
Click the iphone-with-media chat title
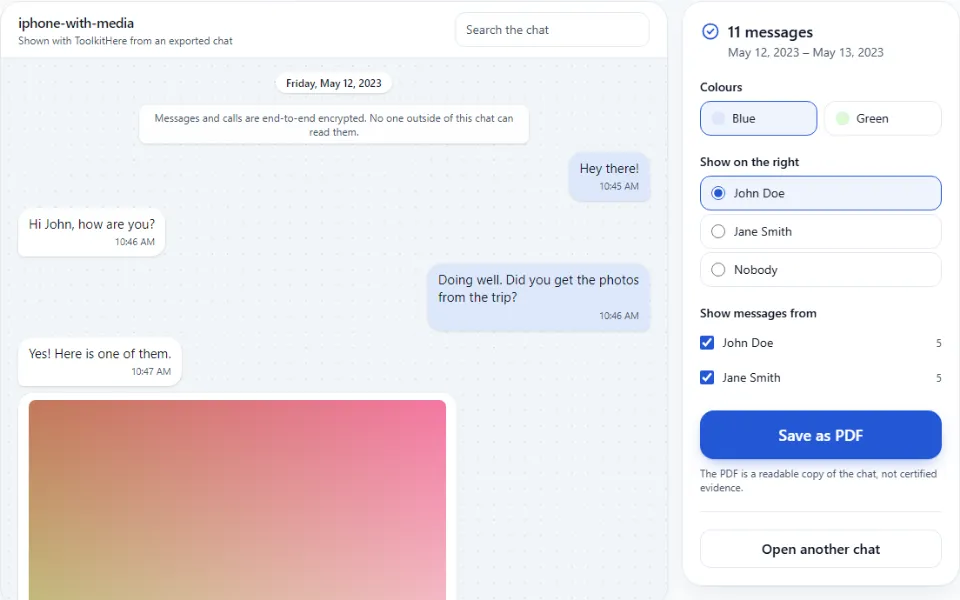tap(76, 23)
